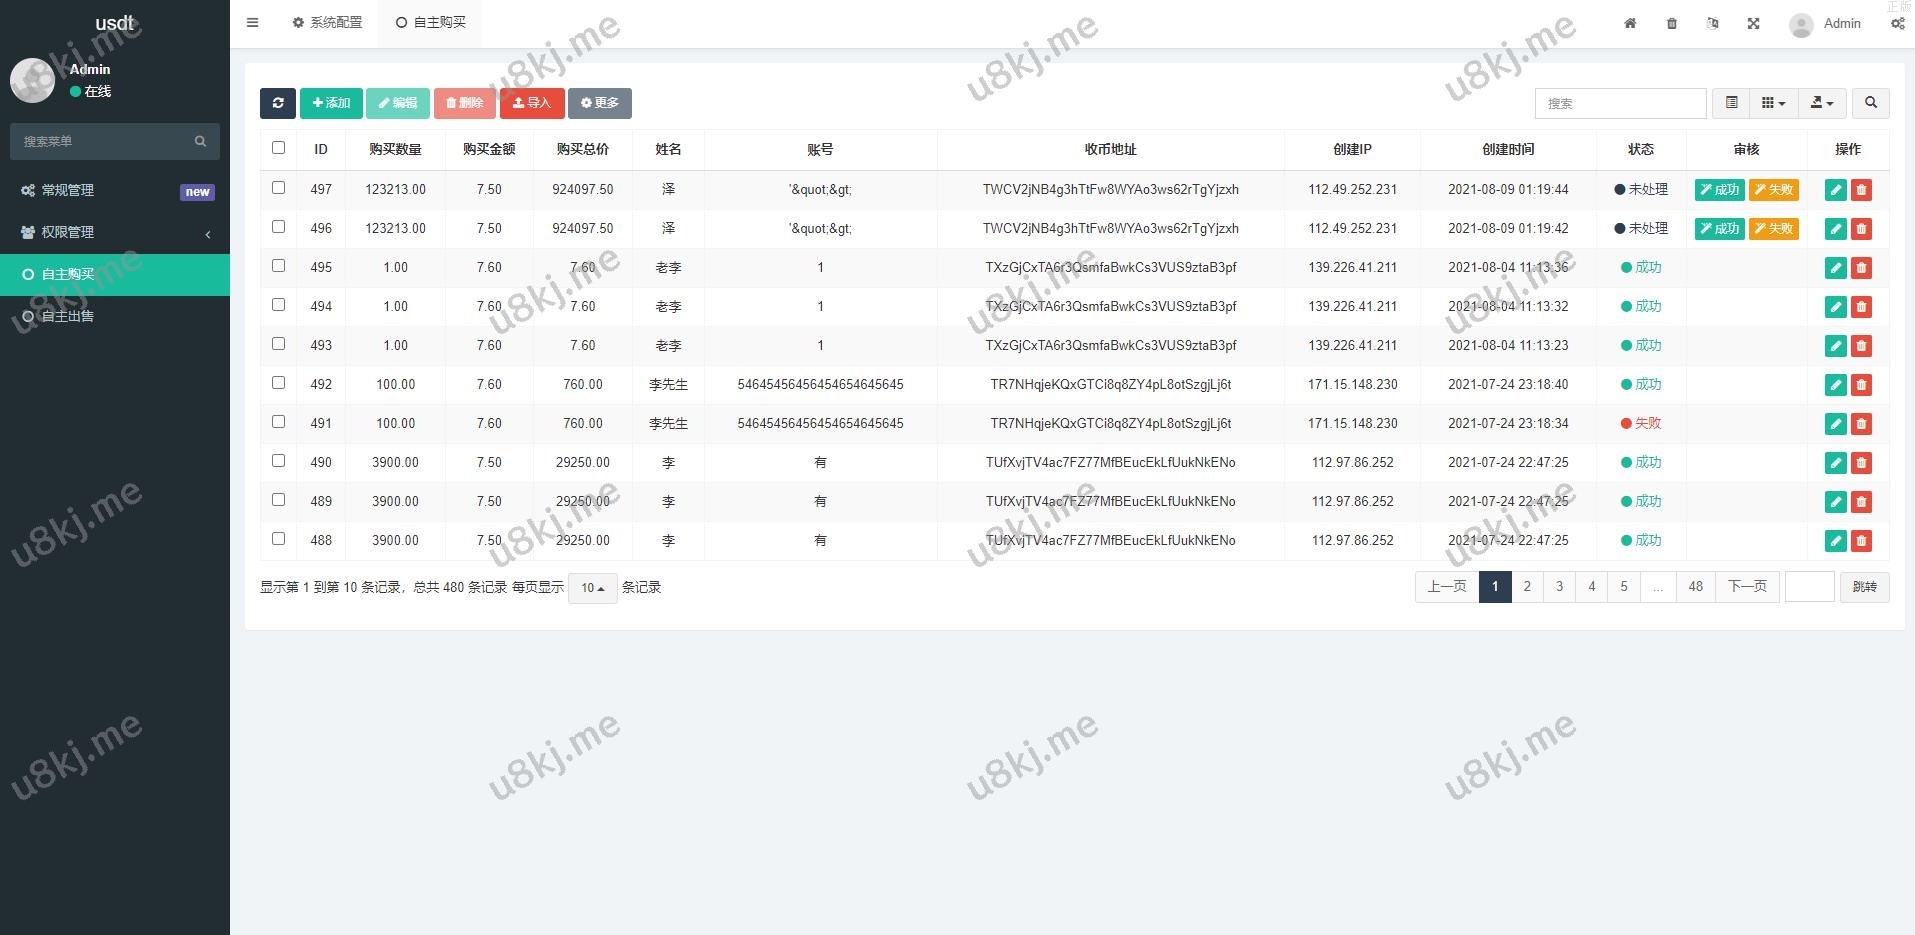
Task: Click the page jump number input field
Action: pyautogui.click(x=1809, y=587)
